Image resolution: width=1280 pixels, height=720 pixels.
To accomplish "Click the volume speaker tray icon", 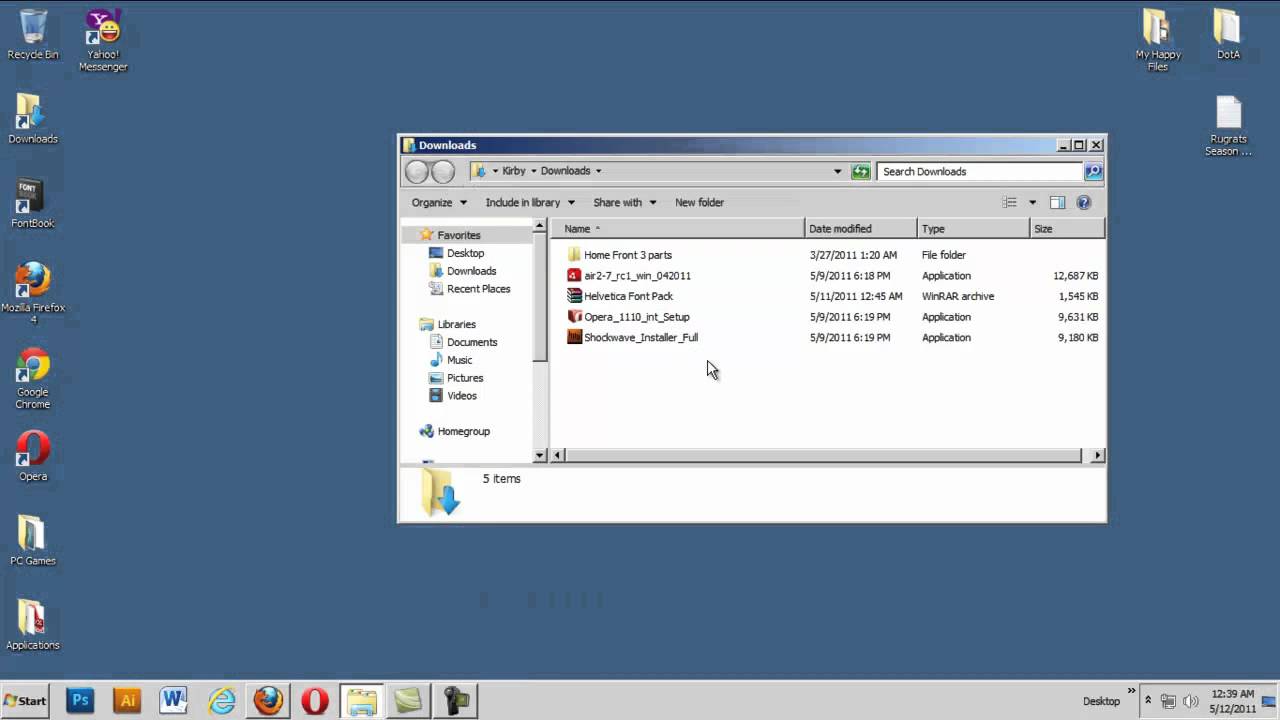I will click(x=1191, y=701).
